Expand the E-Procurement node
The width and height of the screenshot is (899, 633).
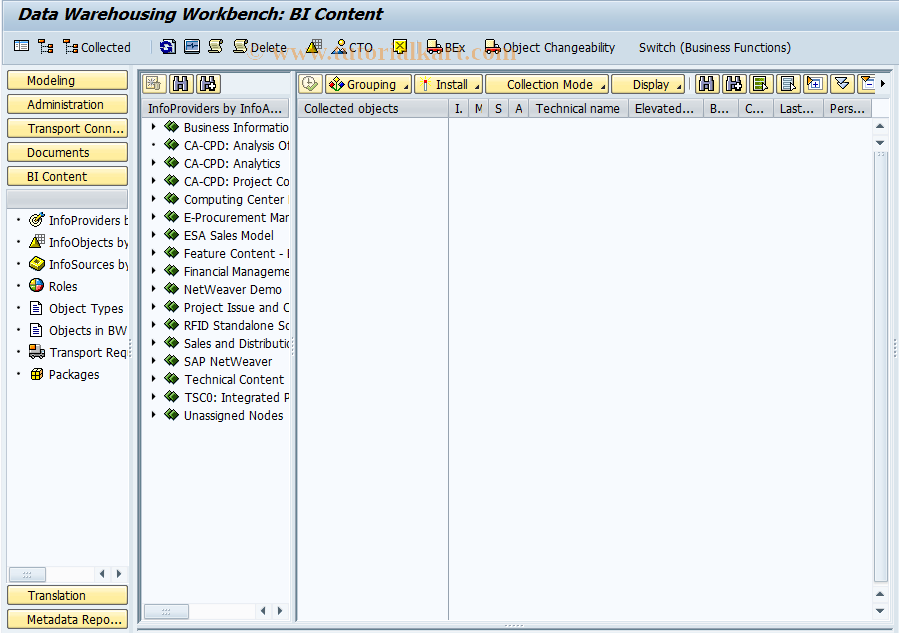[153, 217]
